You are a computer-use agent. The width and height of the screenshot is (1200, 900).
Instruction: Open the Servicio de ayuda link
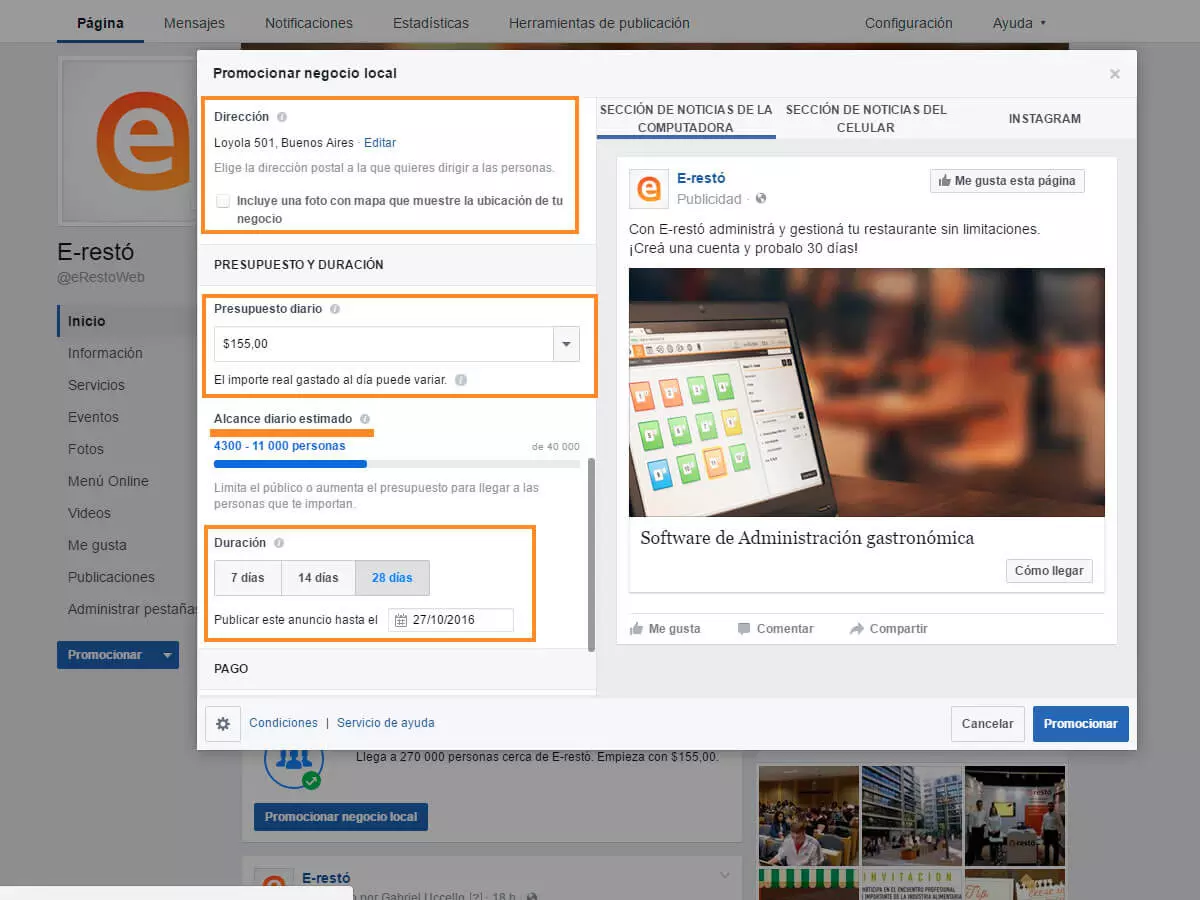[x=386, y=723]
